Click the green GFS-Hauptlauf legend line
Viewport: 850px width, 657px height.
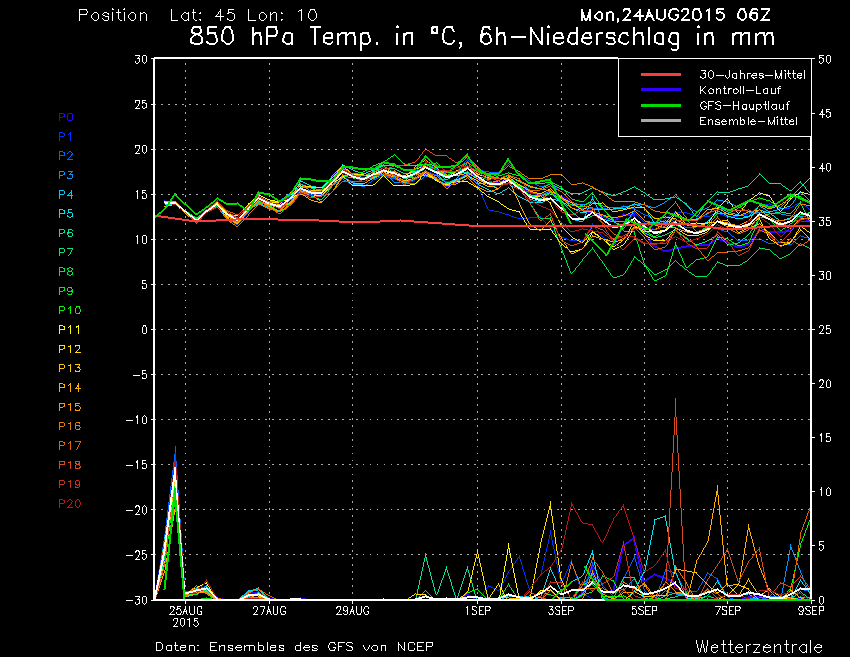[x=661, y=105]
